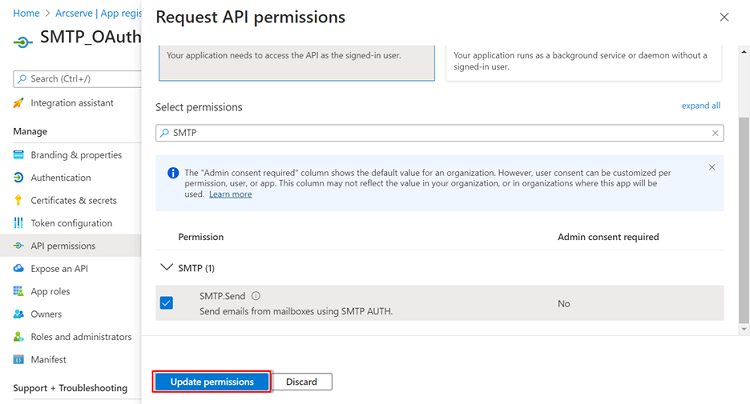Click the Search (Ctrl+/) sidebar field

click(77, 79)
